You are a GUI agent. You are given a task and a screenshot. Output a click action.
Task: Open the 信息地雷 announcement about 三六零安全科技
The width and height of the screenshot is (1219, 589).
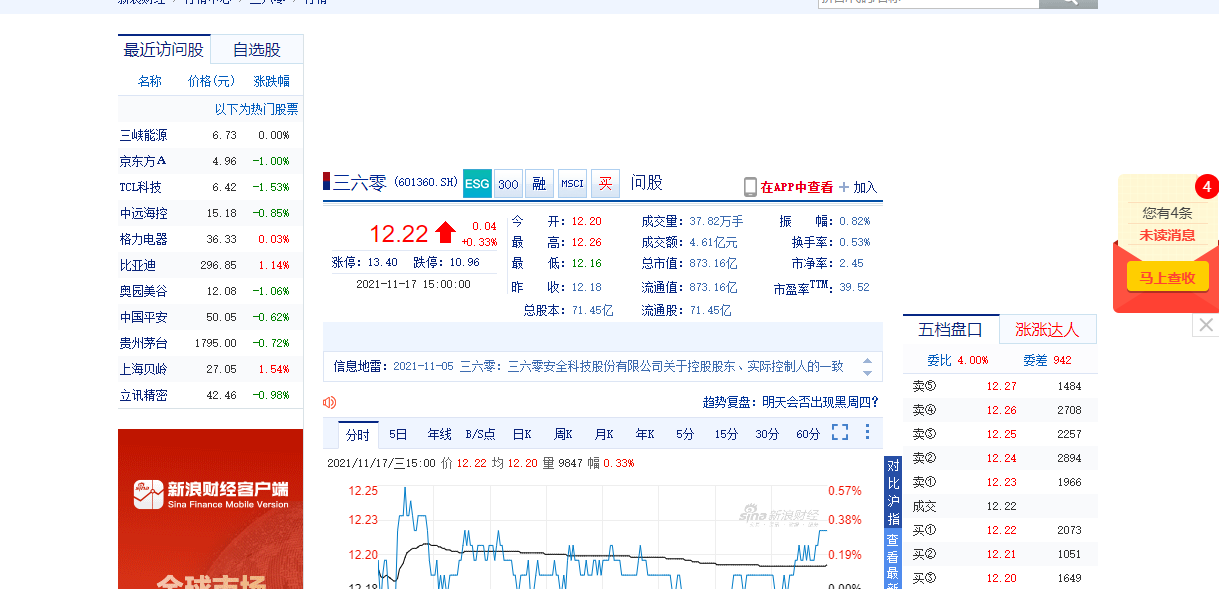(618, 366)
